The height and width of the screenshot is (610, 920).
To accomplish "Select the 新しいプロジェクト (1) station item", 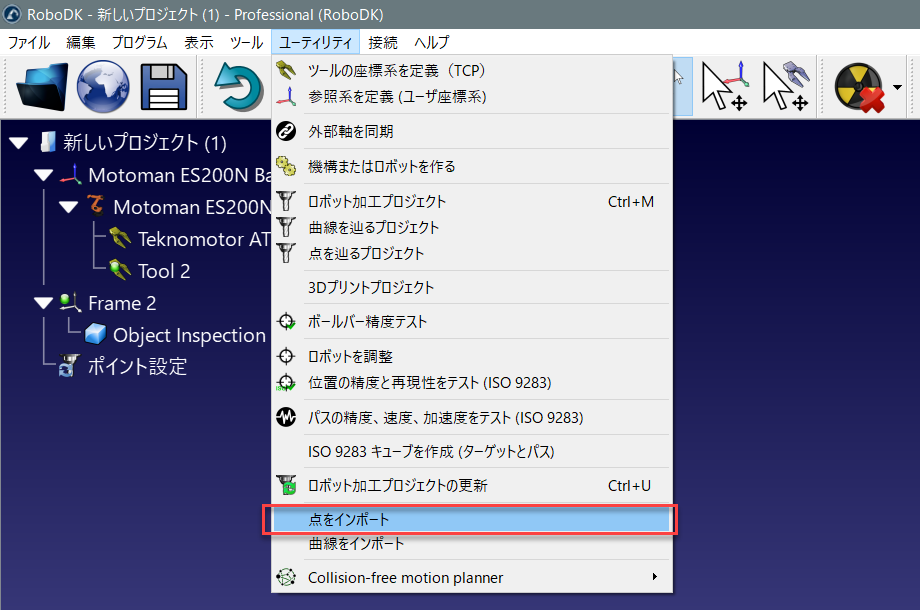I will pos(133,143).
